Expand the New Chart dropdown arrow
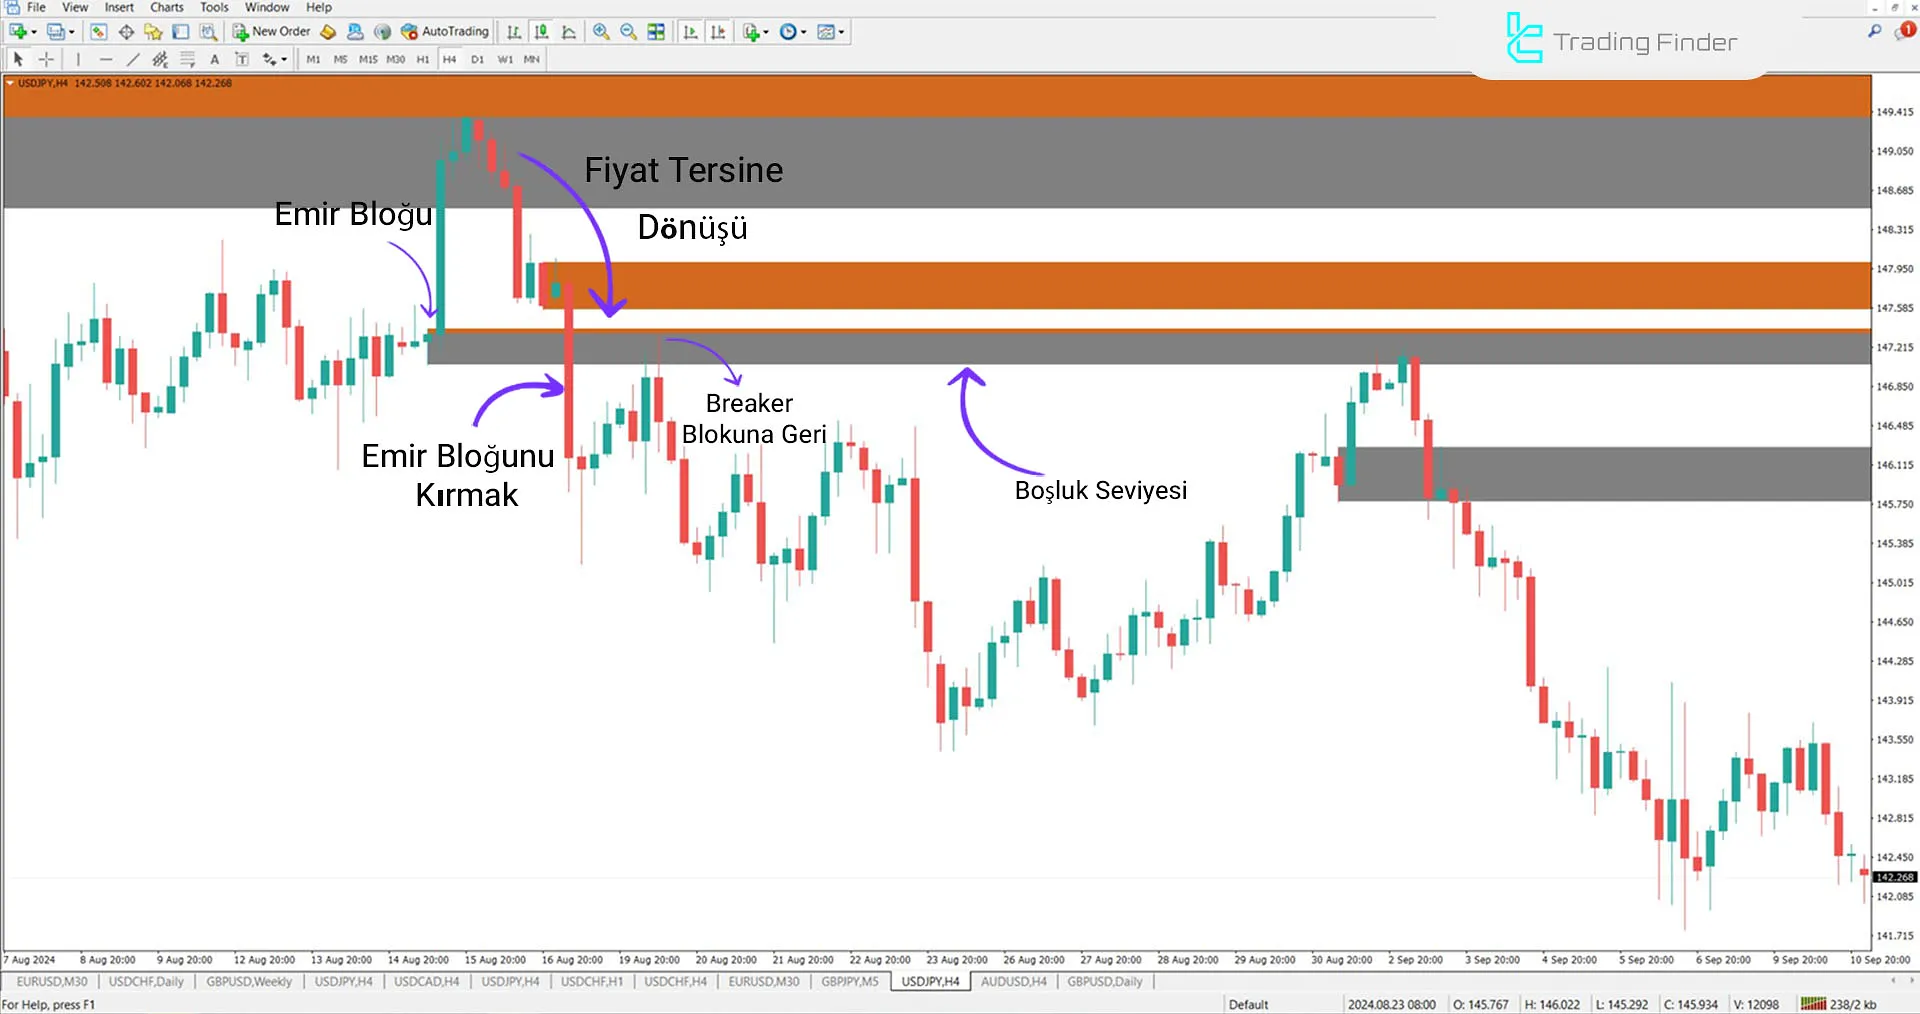 coord(34,32)
